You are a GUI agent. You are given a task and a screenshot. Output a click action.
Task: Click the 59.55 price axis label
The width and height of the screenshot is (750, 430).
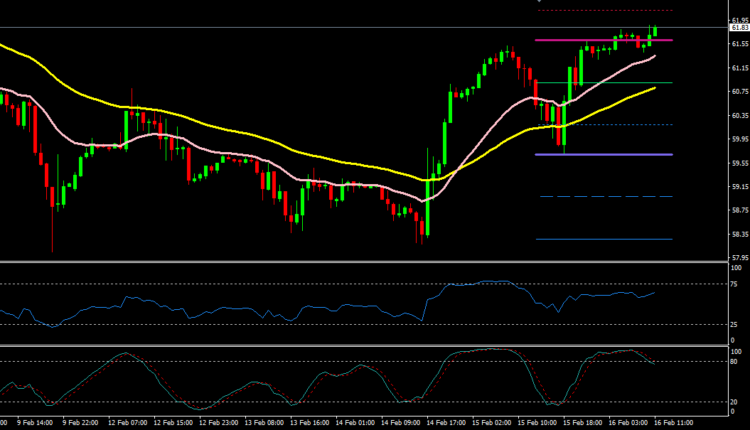[x=739, y=163]
